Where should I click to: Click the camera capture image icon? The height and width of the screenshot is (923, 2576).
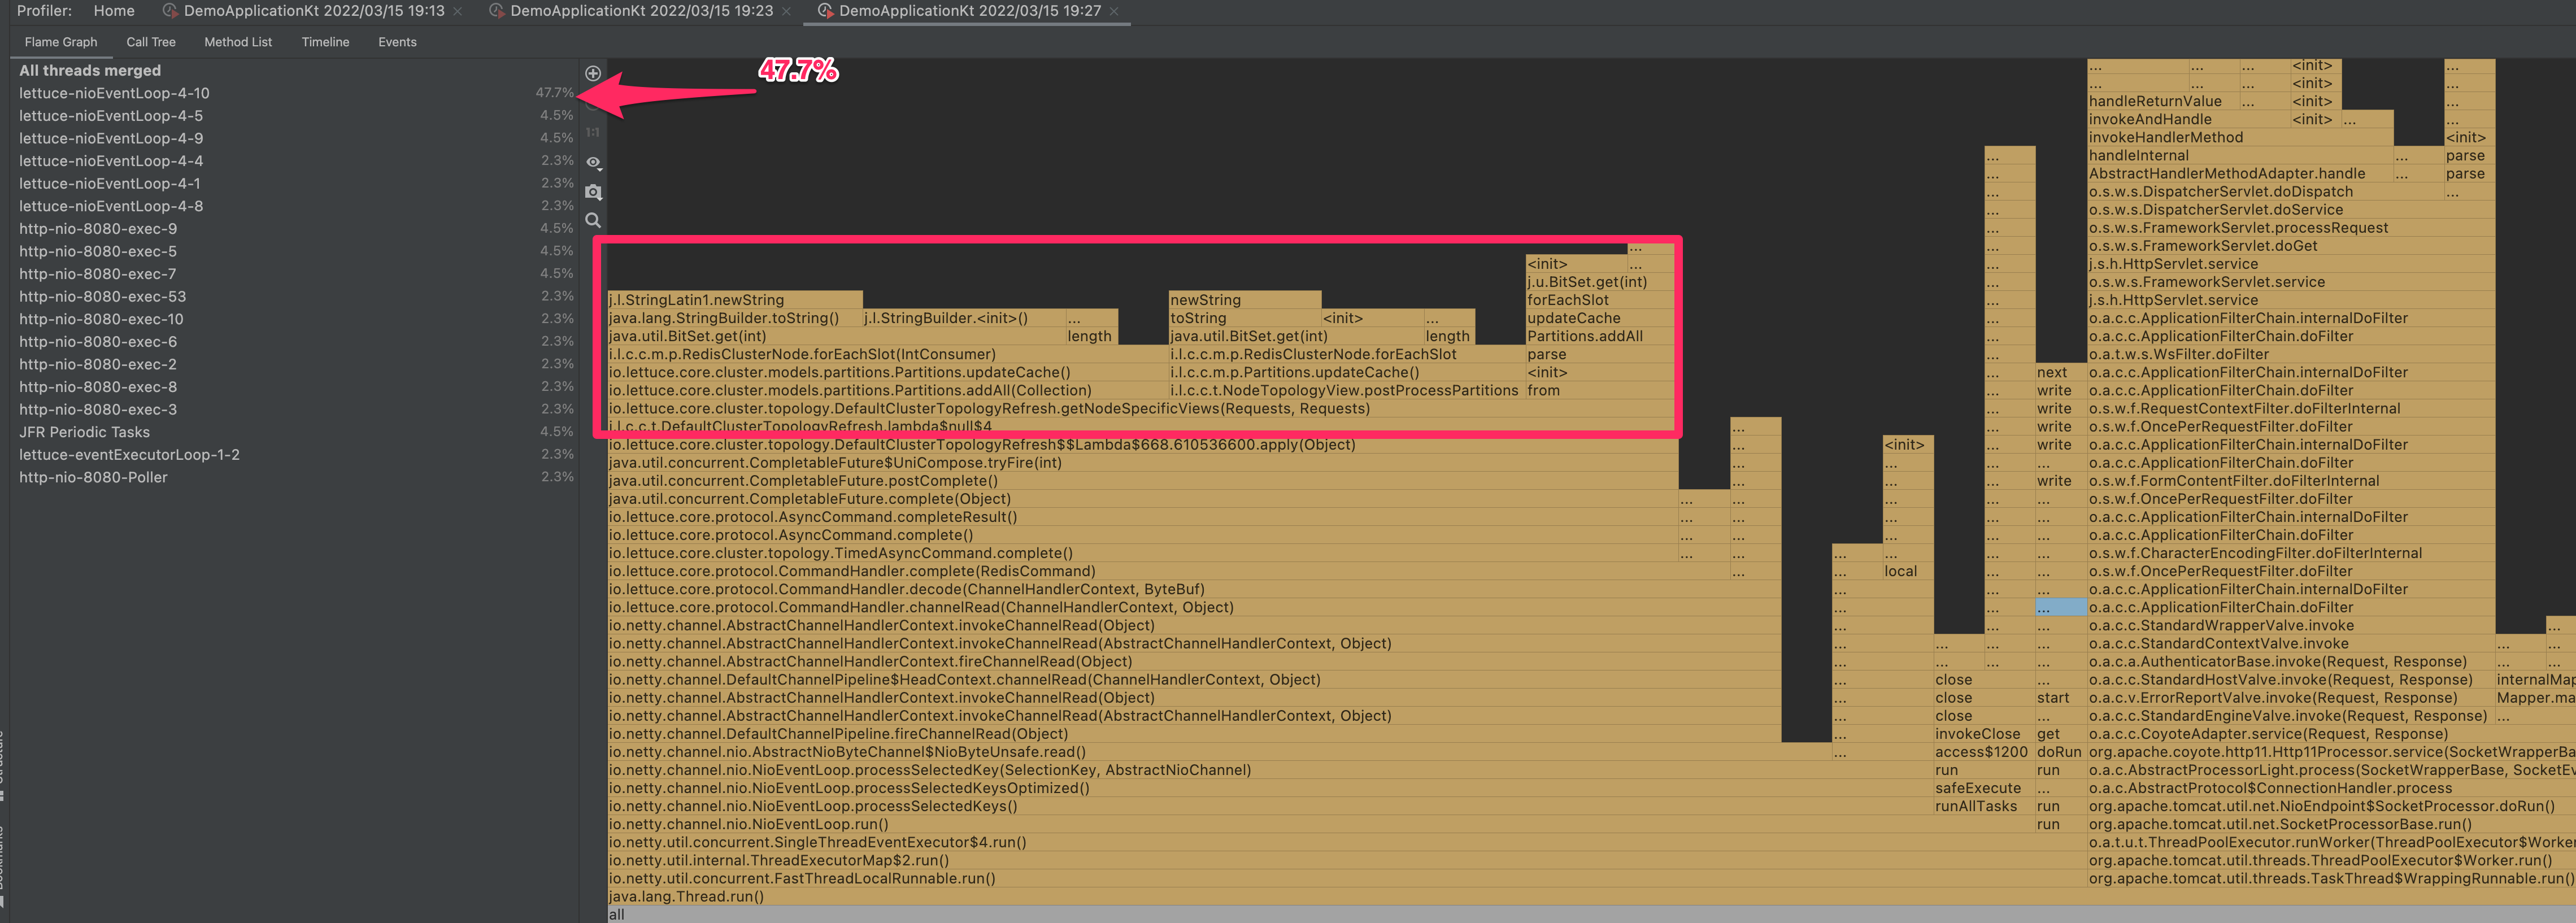[x=593, y=191]
